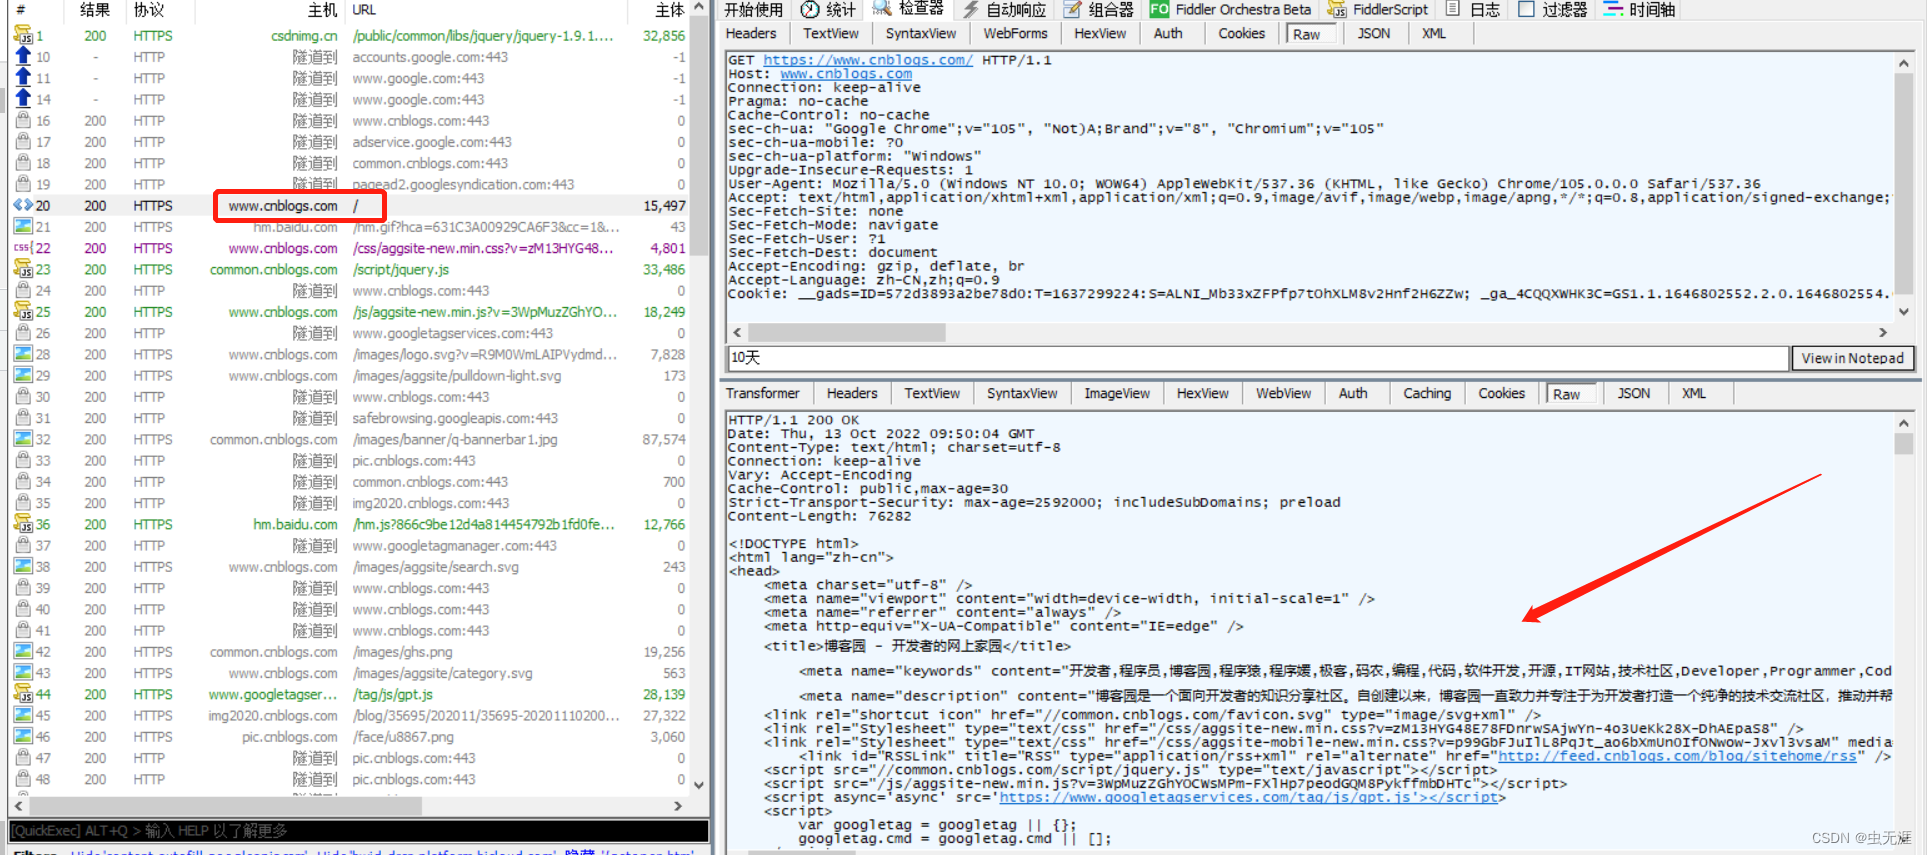
Task: Switch request inspector to Headers tab
Action: pyautogui.click(x=751, y=34)
